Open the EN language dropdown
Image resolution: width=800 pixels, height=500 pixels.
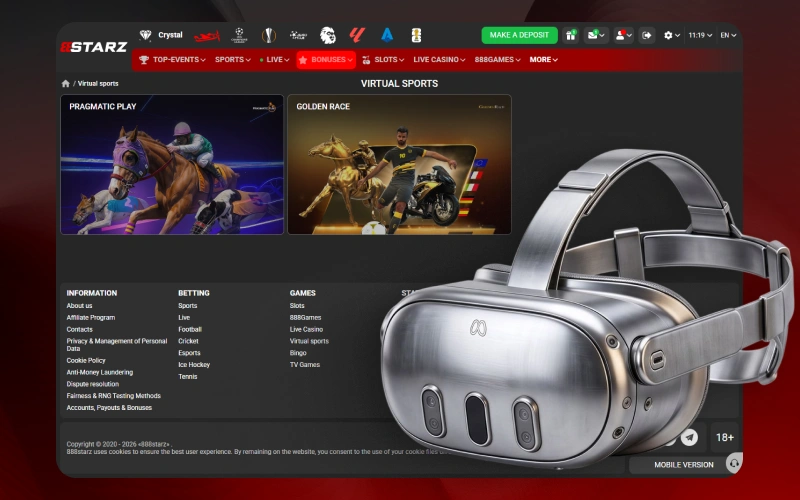(x=728, y=35)
